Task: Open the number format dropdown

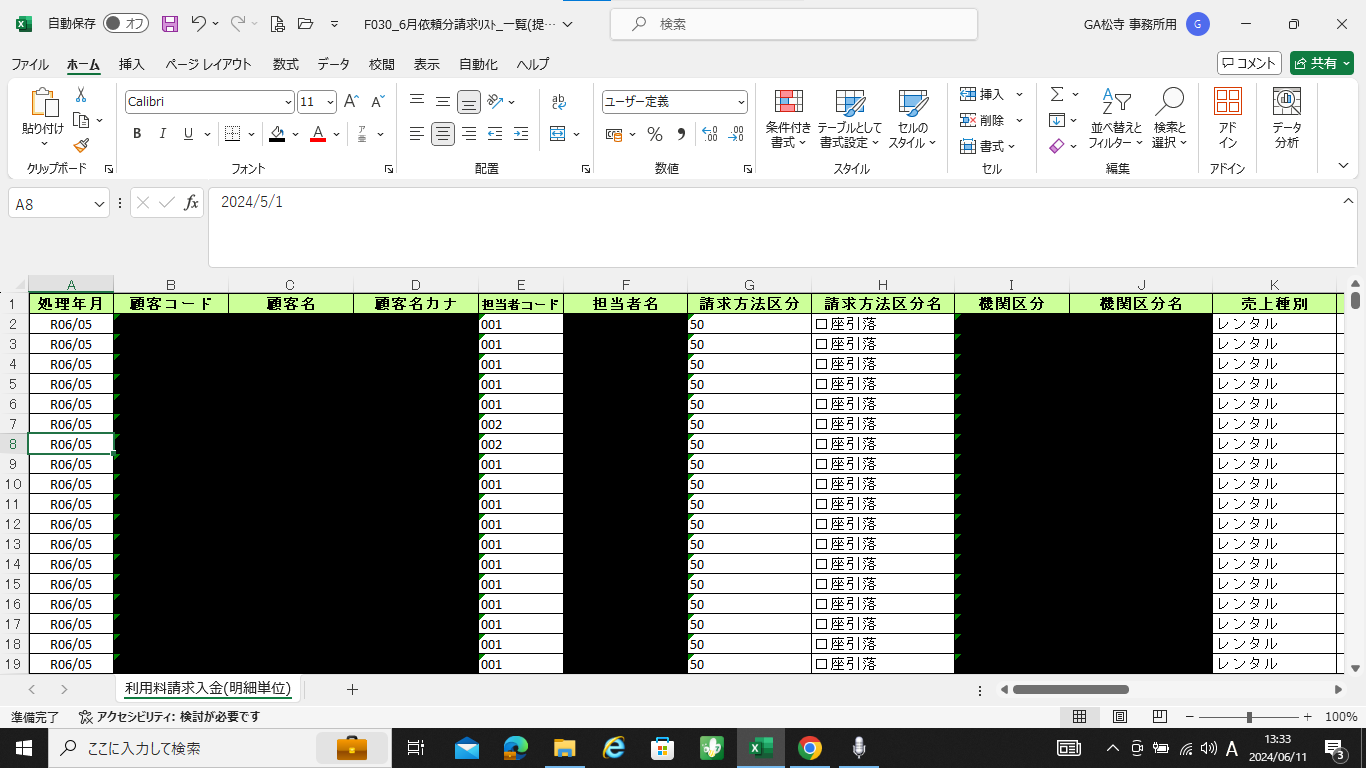Action: (x=741, y=102)
